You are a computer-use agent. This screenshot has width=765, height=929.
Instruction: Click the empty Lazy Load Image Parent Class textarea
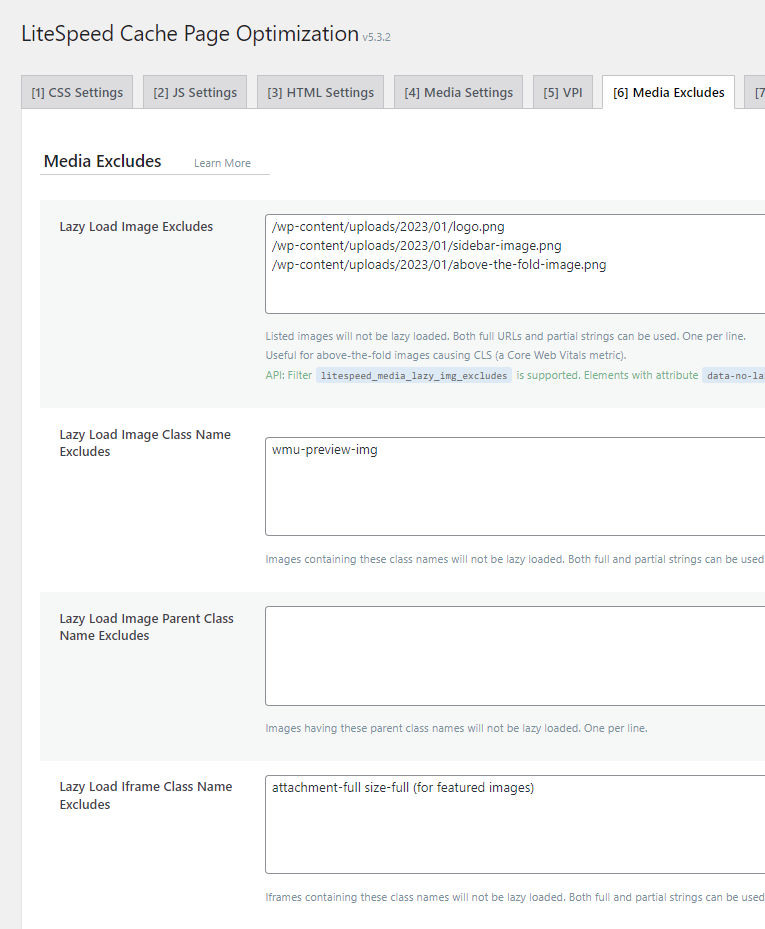(515, 656)
